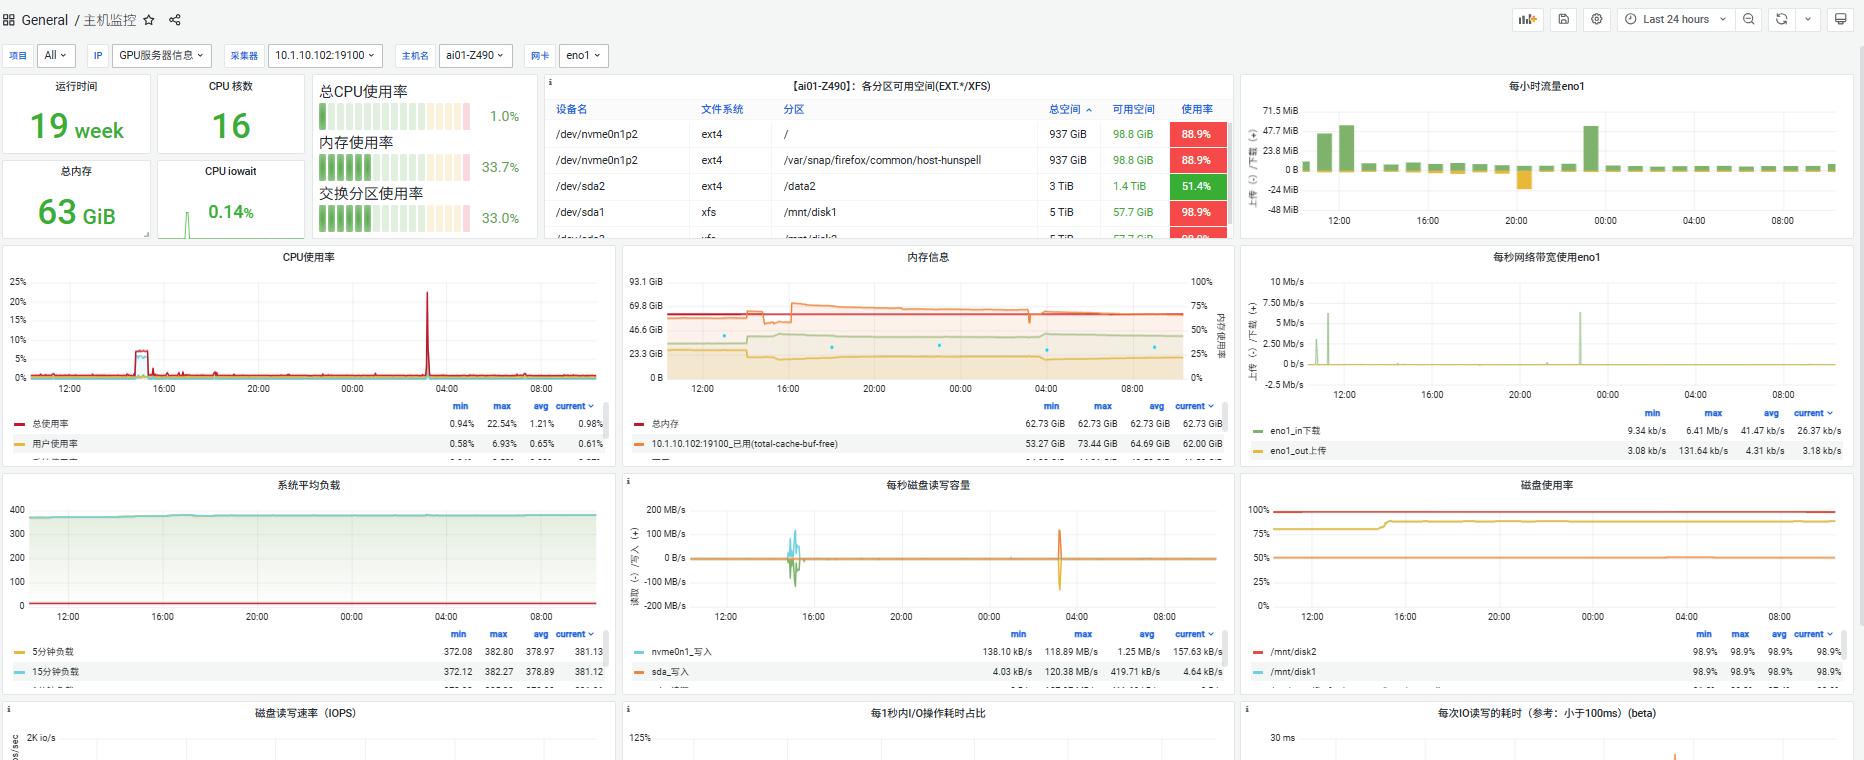Click the info icon on 每次IO读写的耗时 panel
Image resolution: width=1864 pixels, height=760 pixels.
tap(1246, 709)
